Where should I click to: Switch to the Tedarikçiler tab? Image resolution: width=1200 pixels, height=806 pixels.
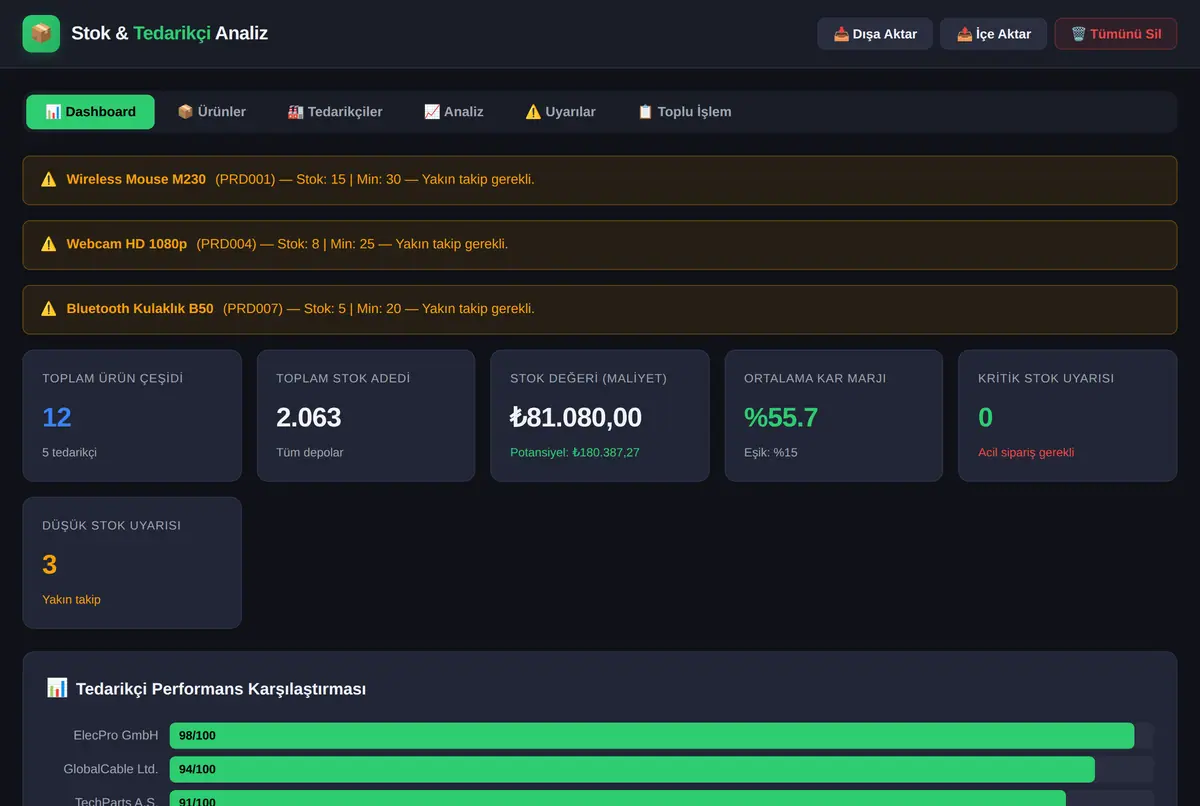(335, 112)
